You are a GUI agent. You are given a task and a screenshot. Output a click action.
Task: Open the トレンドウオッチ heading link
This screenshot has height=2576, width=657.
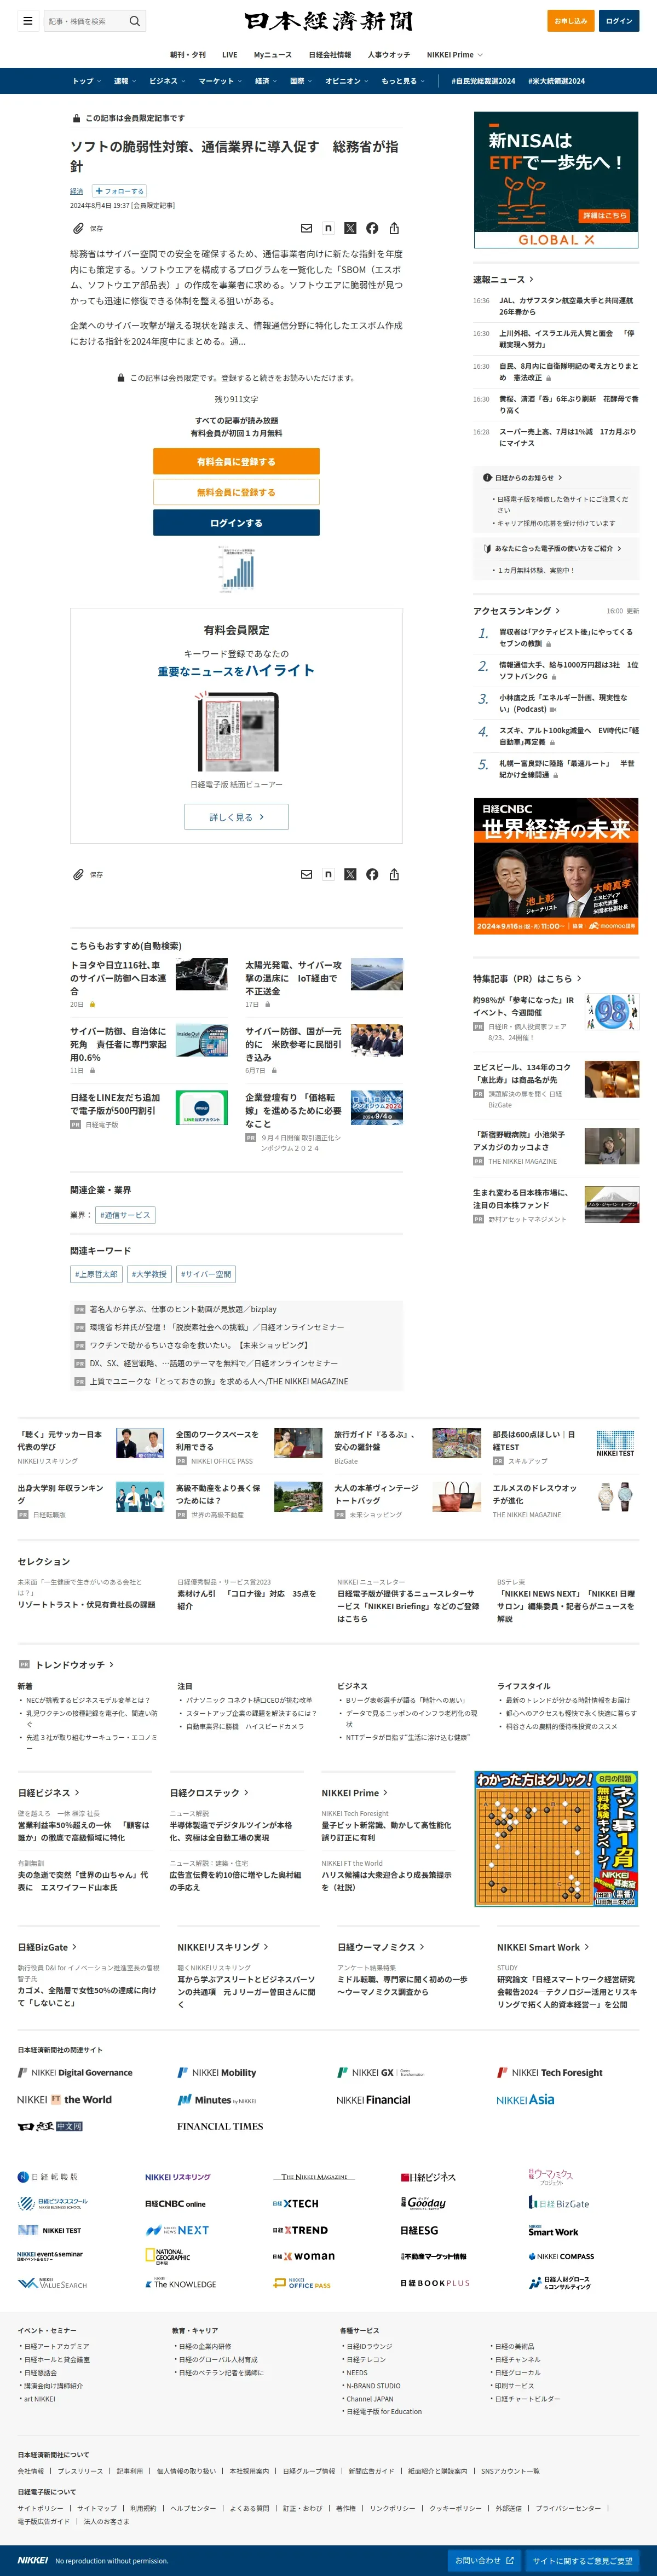tap(74, 1664)
